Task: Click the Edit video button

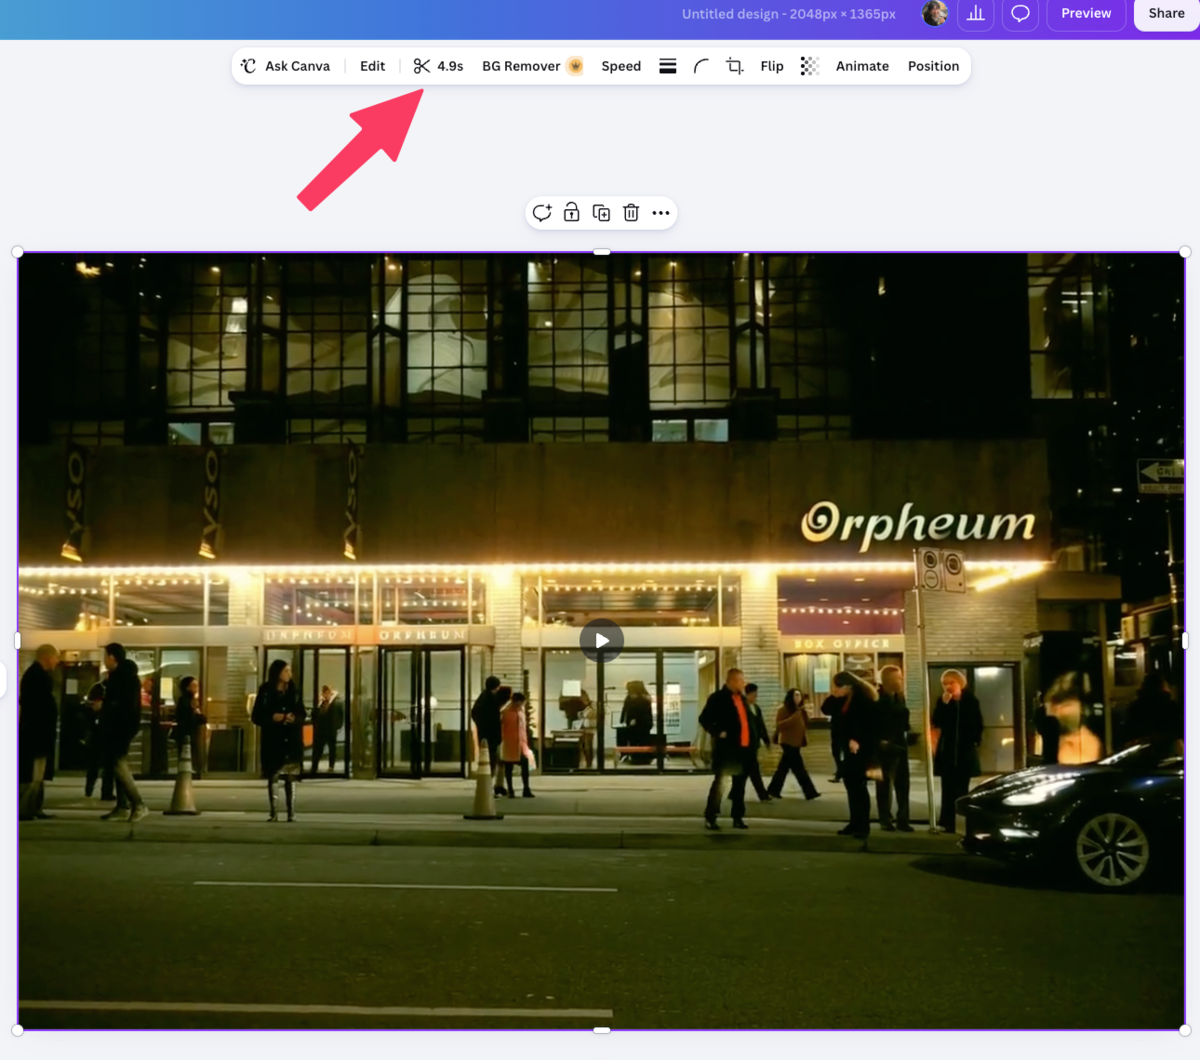Action: click(x=372, y=66)
